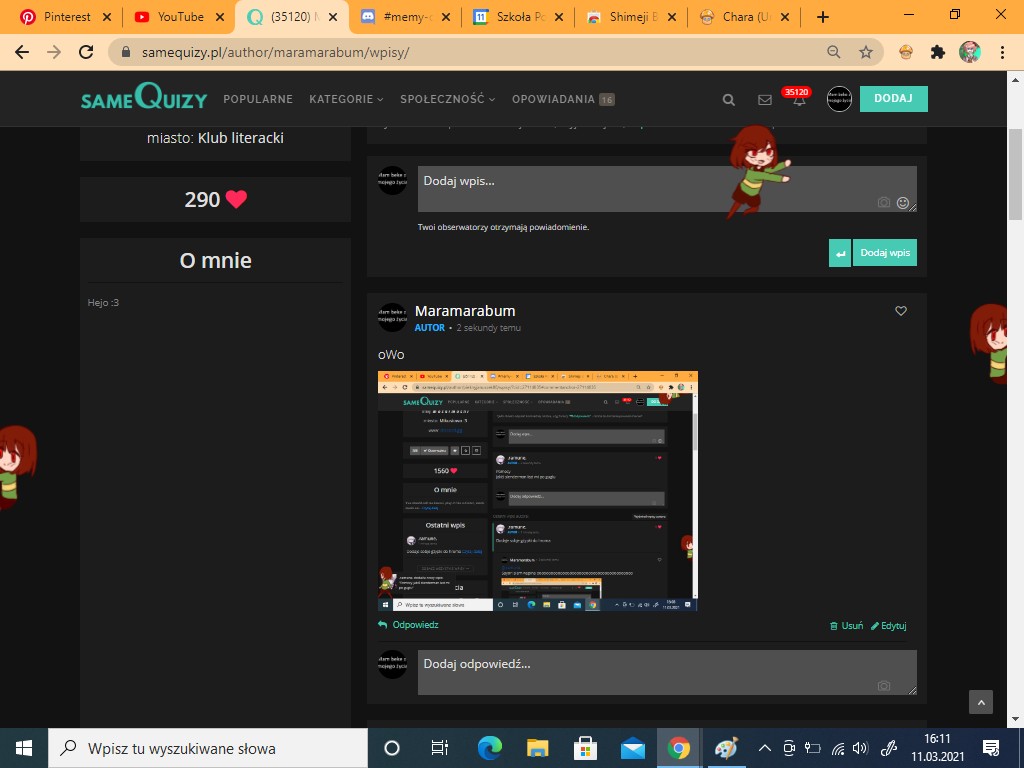Viewport: 1024px width, 768px height.
Task: Click the trash Usuń icon on post
Action: [835, 626]
